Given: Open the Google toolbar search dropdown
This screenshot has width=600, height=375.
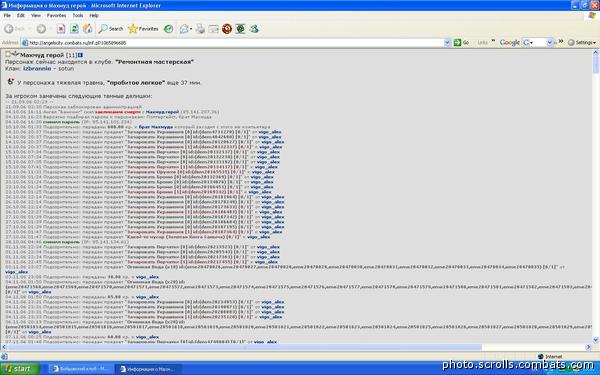Looking at the screenshot, I should [x=549, y=42].
